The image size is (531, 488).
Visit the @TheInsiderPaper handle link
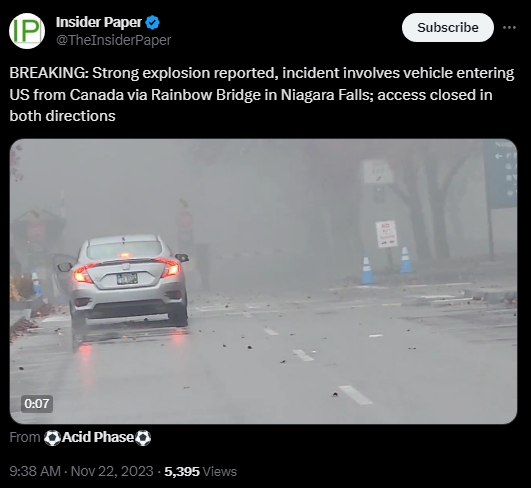[113, 40]
